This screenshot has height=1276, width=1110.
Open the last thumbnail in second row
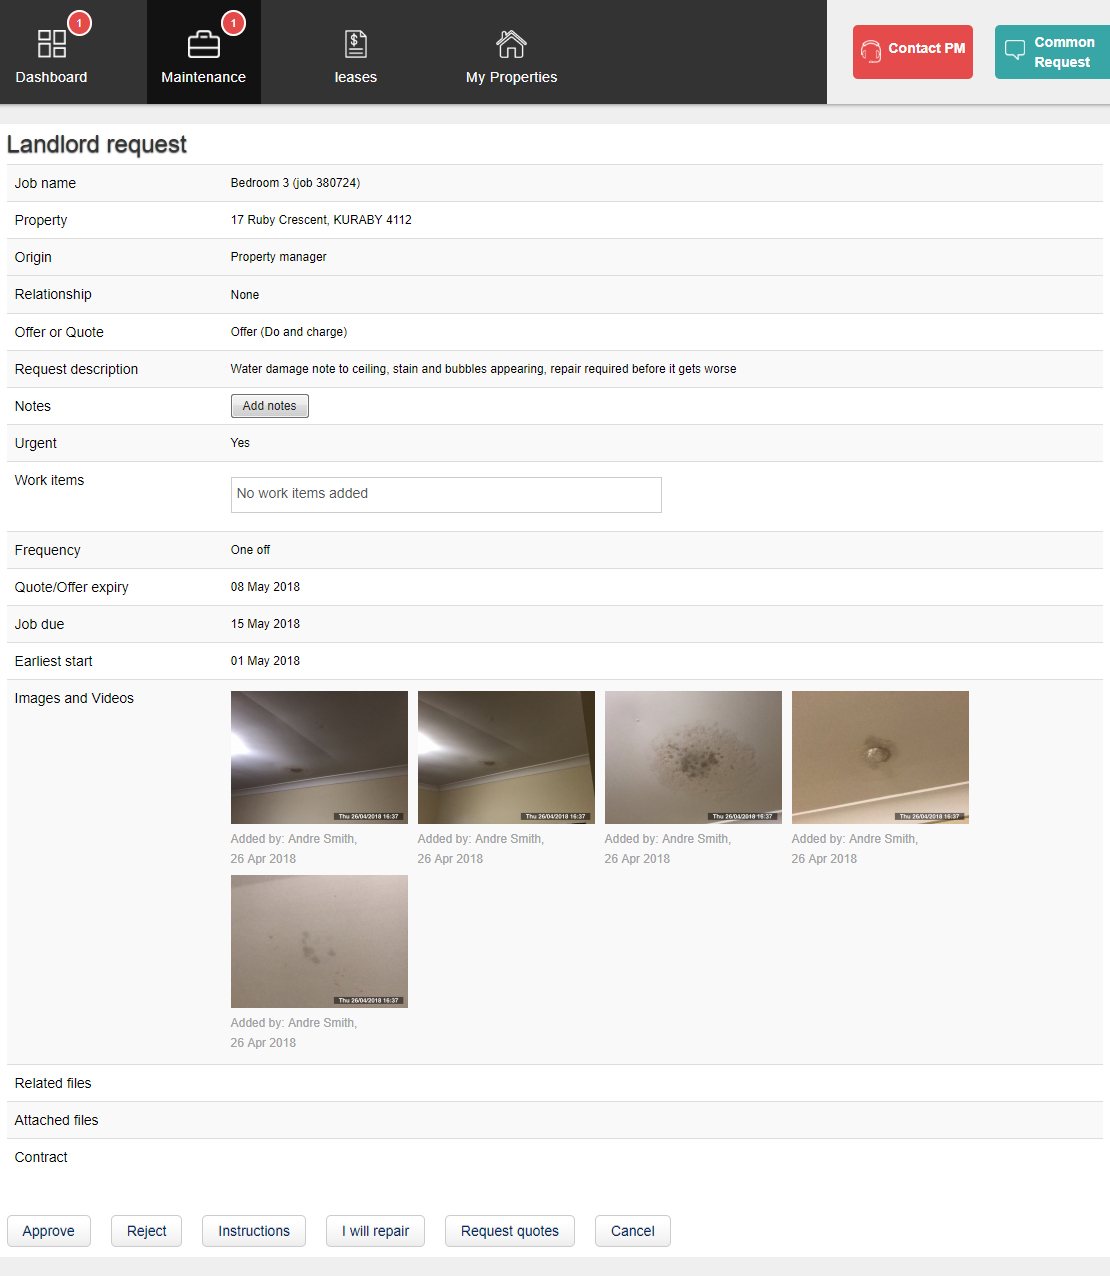point(319,941)
